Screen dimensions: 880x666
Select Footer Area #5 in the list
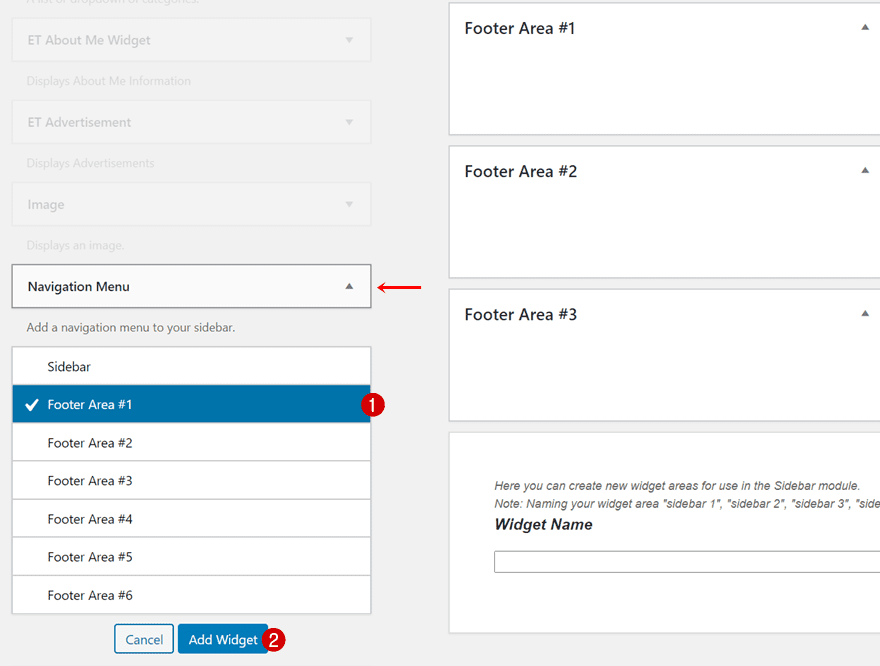coord(190,556)
